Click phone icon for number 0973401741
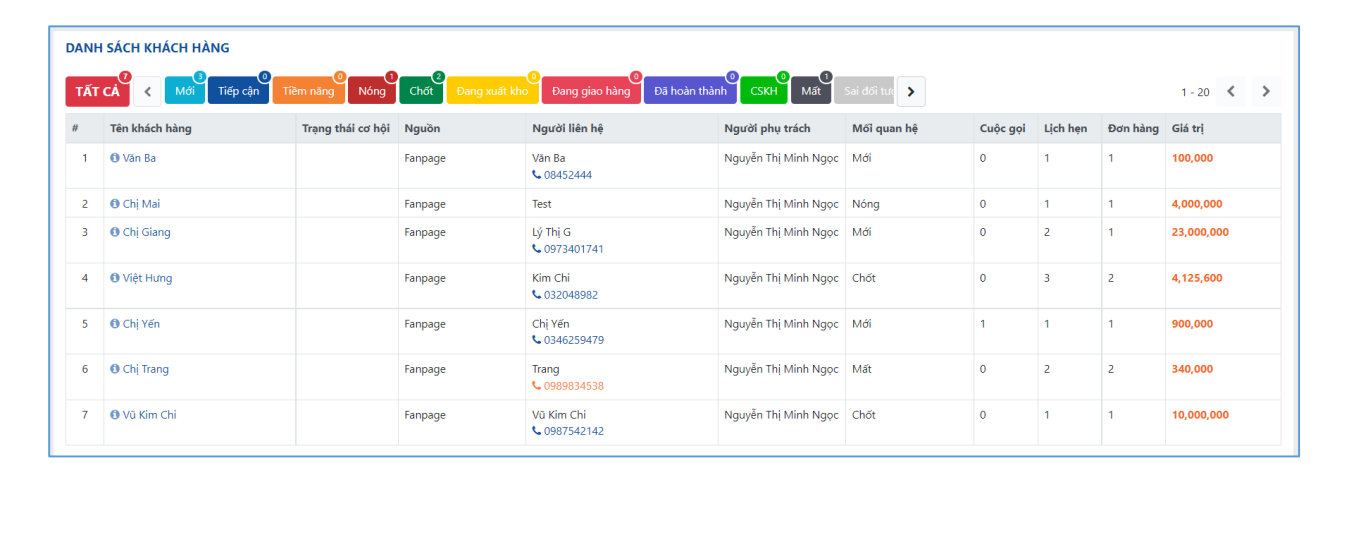The image size is (1364, 534). point(537,249)
